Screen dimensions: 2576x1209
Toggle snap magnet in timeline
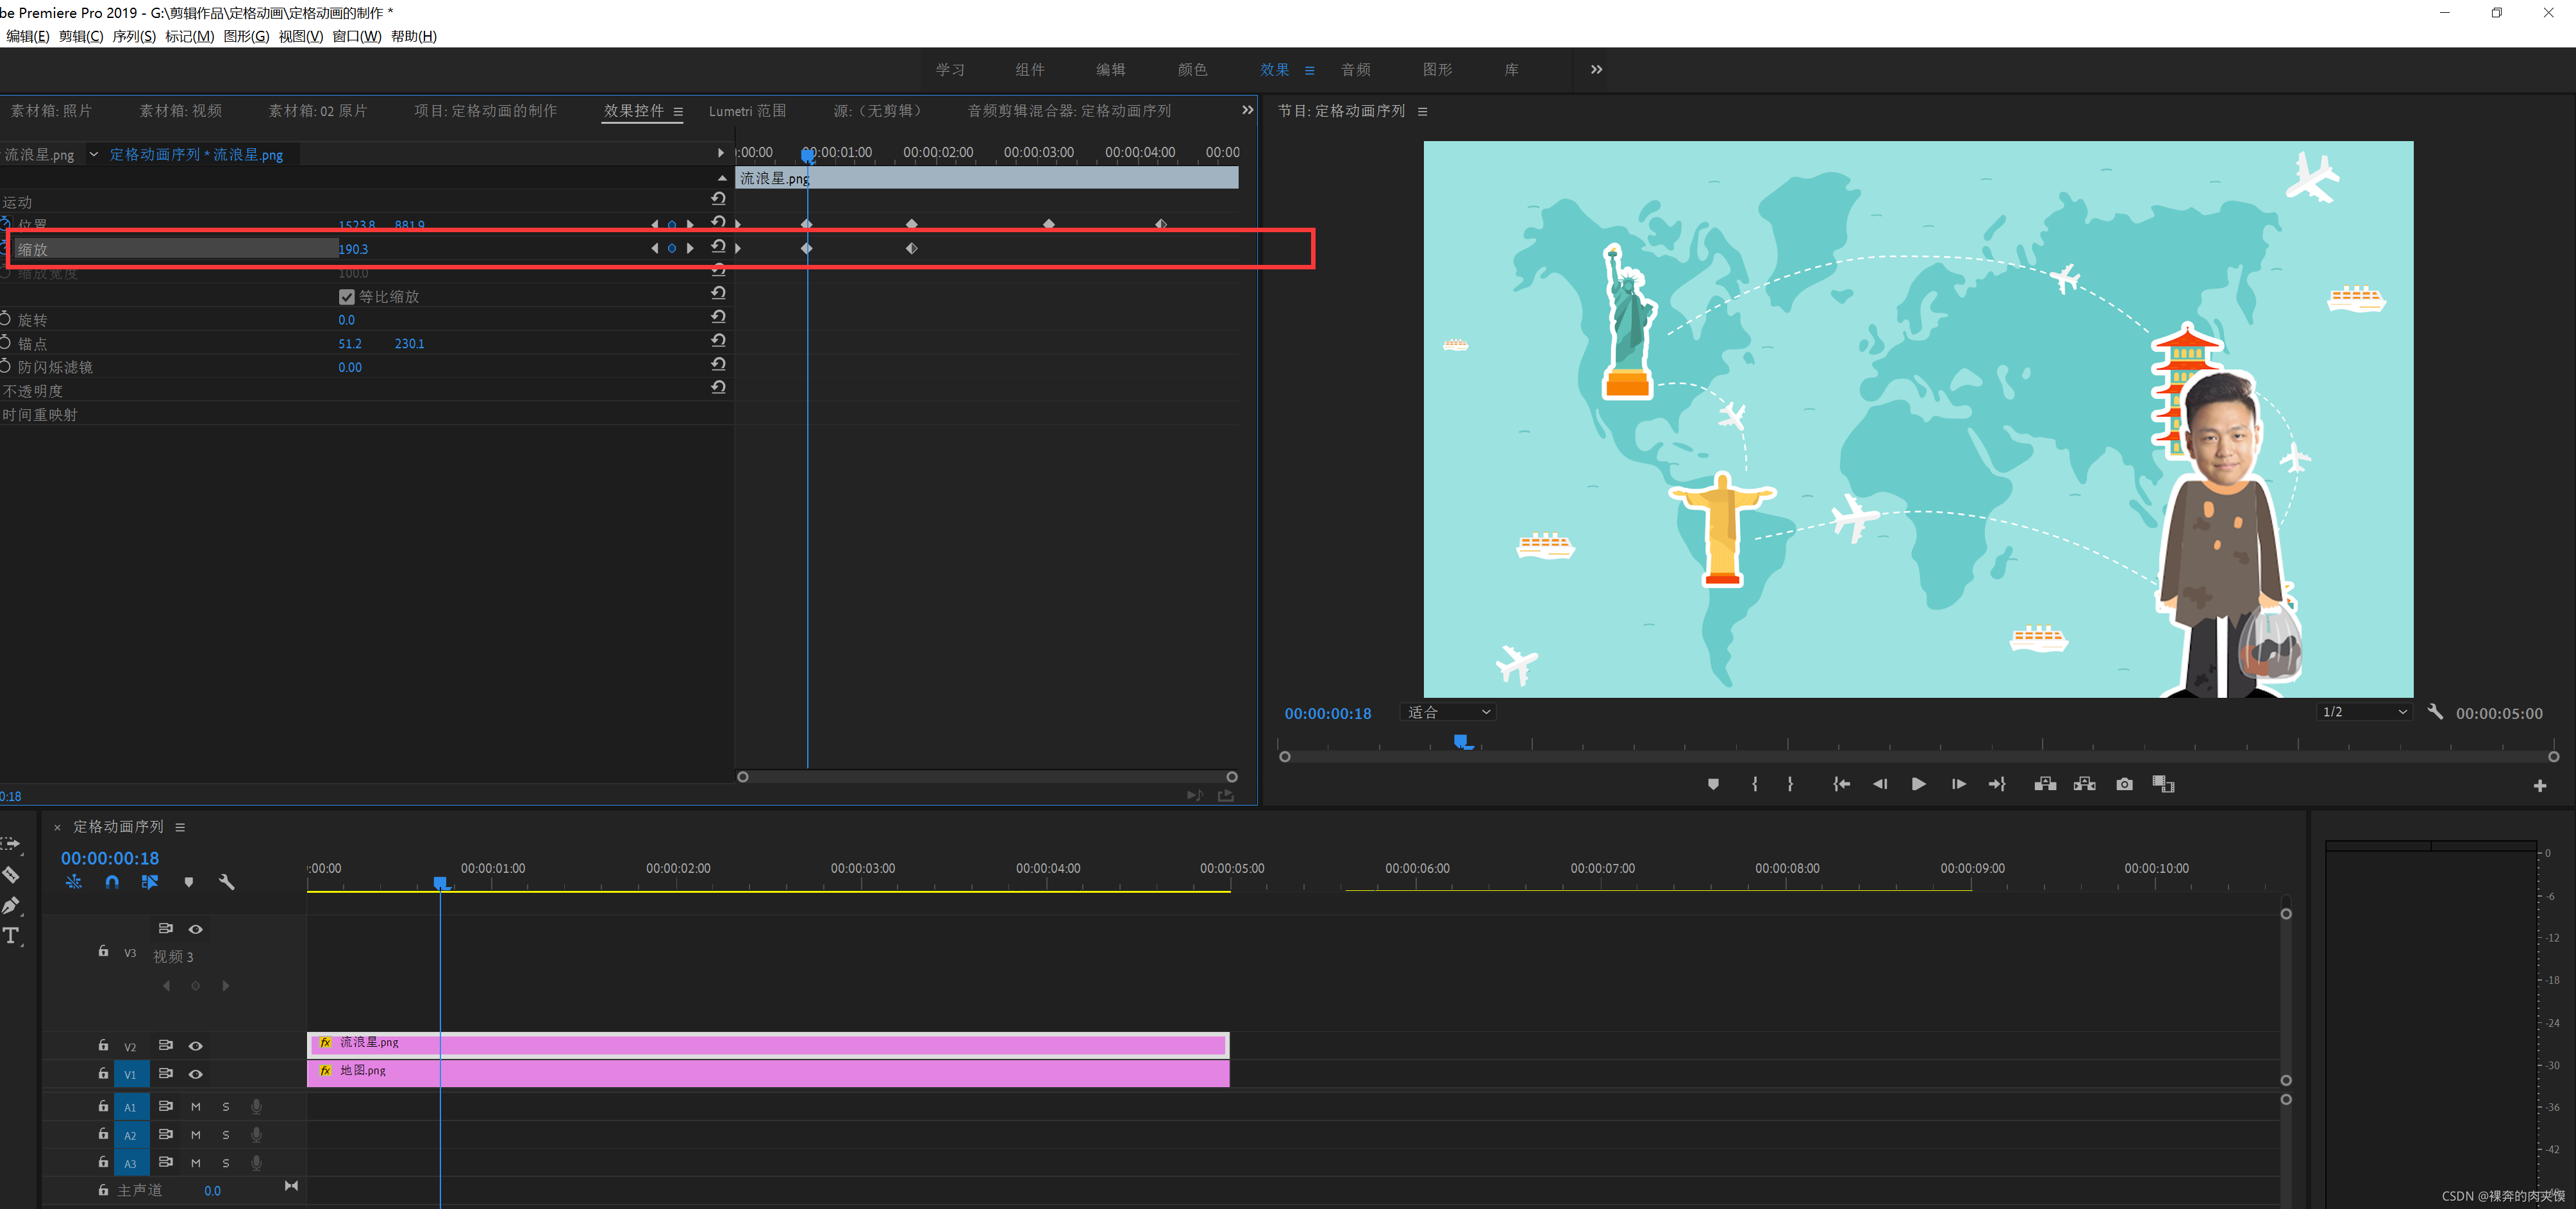(112, 882)
